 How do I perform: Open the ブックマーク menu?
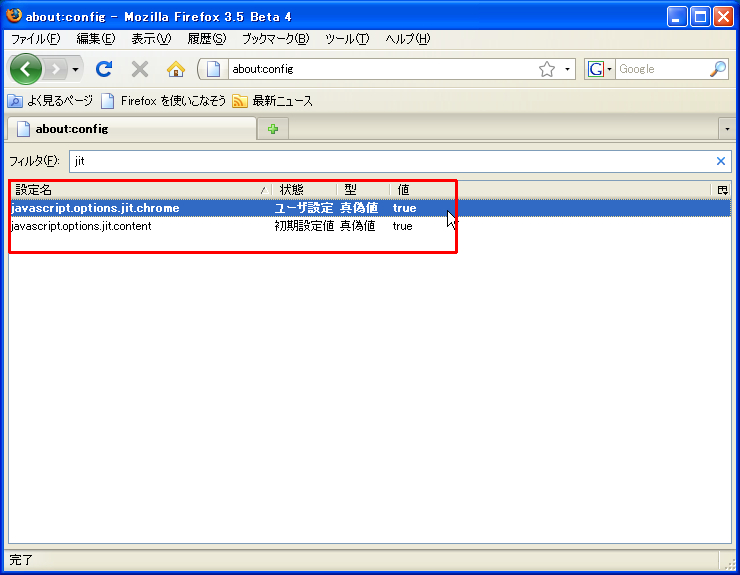pyautogui.click(x=276, y=39)
